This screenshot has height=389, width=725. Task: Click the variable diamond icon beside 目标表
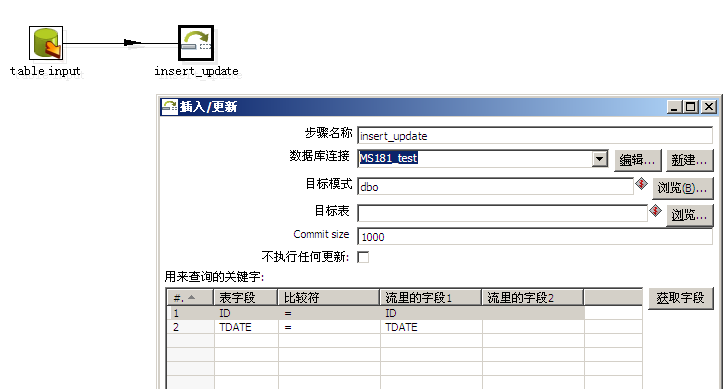[655, 211]
